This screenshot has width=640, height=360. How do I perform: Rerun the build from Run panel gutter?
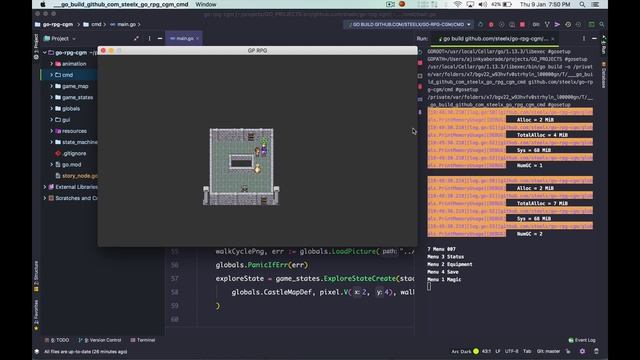[x=420, y=52]
